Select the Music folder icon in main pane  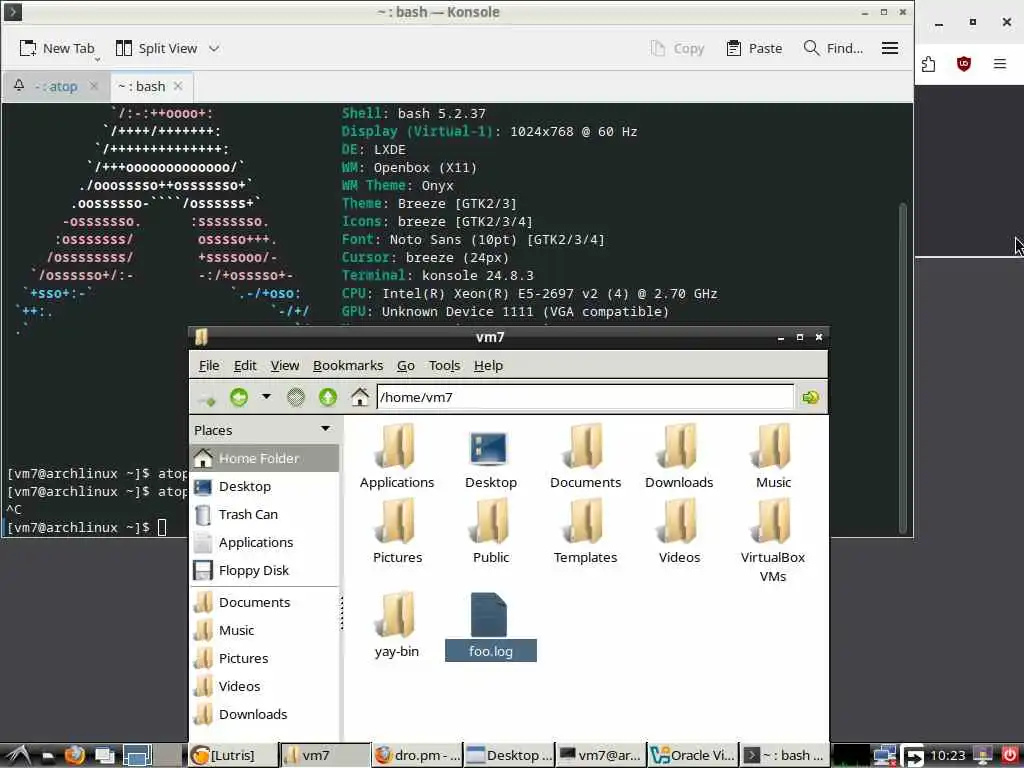tap(773, 447)
